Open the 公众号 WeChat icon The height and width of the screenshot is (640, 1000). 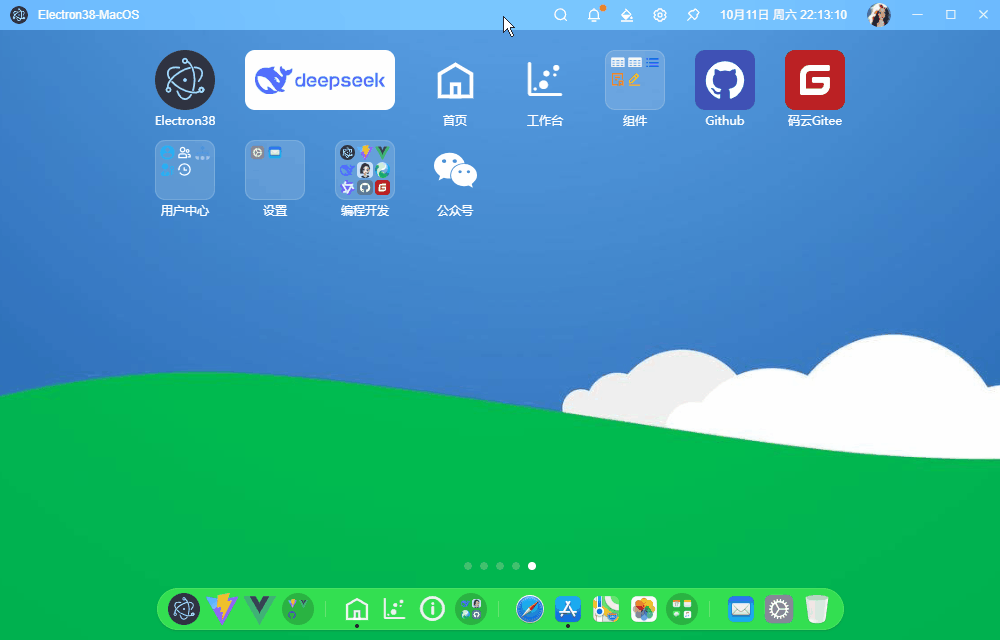click(455, 170)
